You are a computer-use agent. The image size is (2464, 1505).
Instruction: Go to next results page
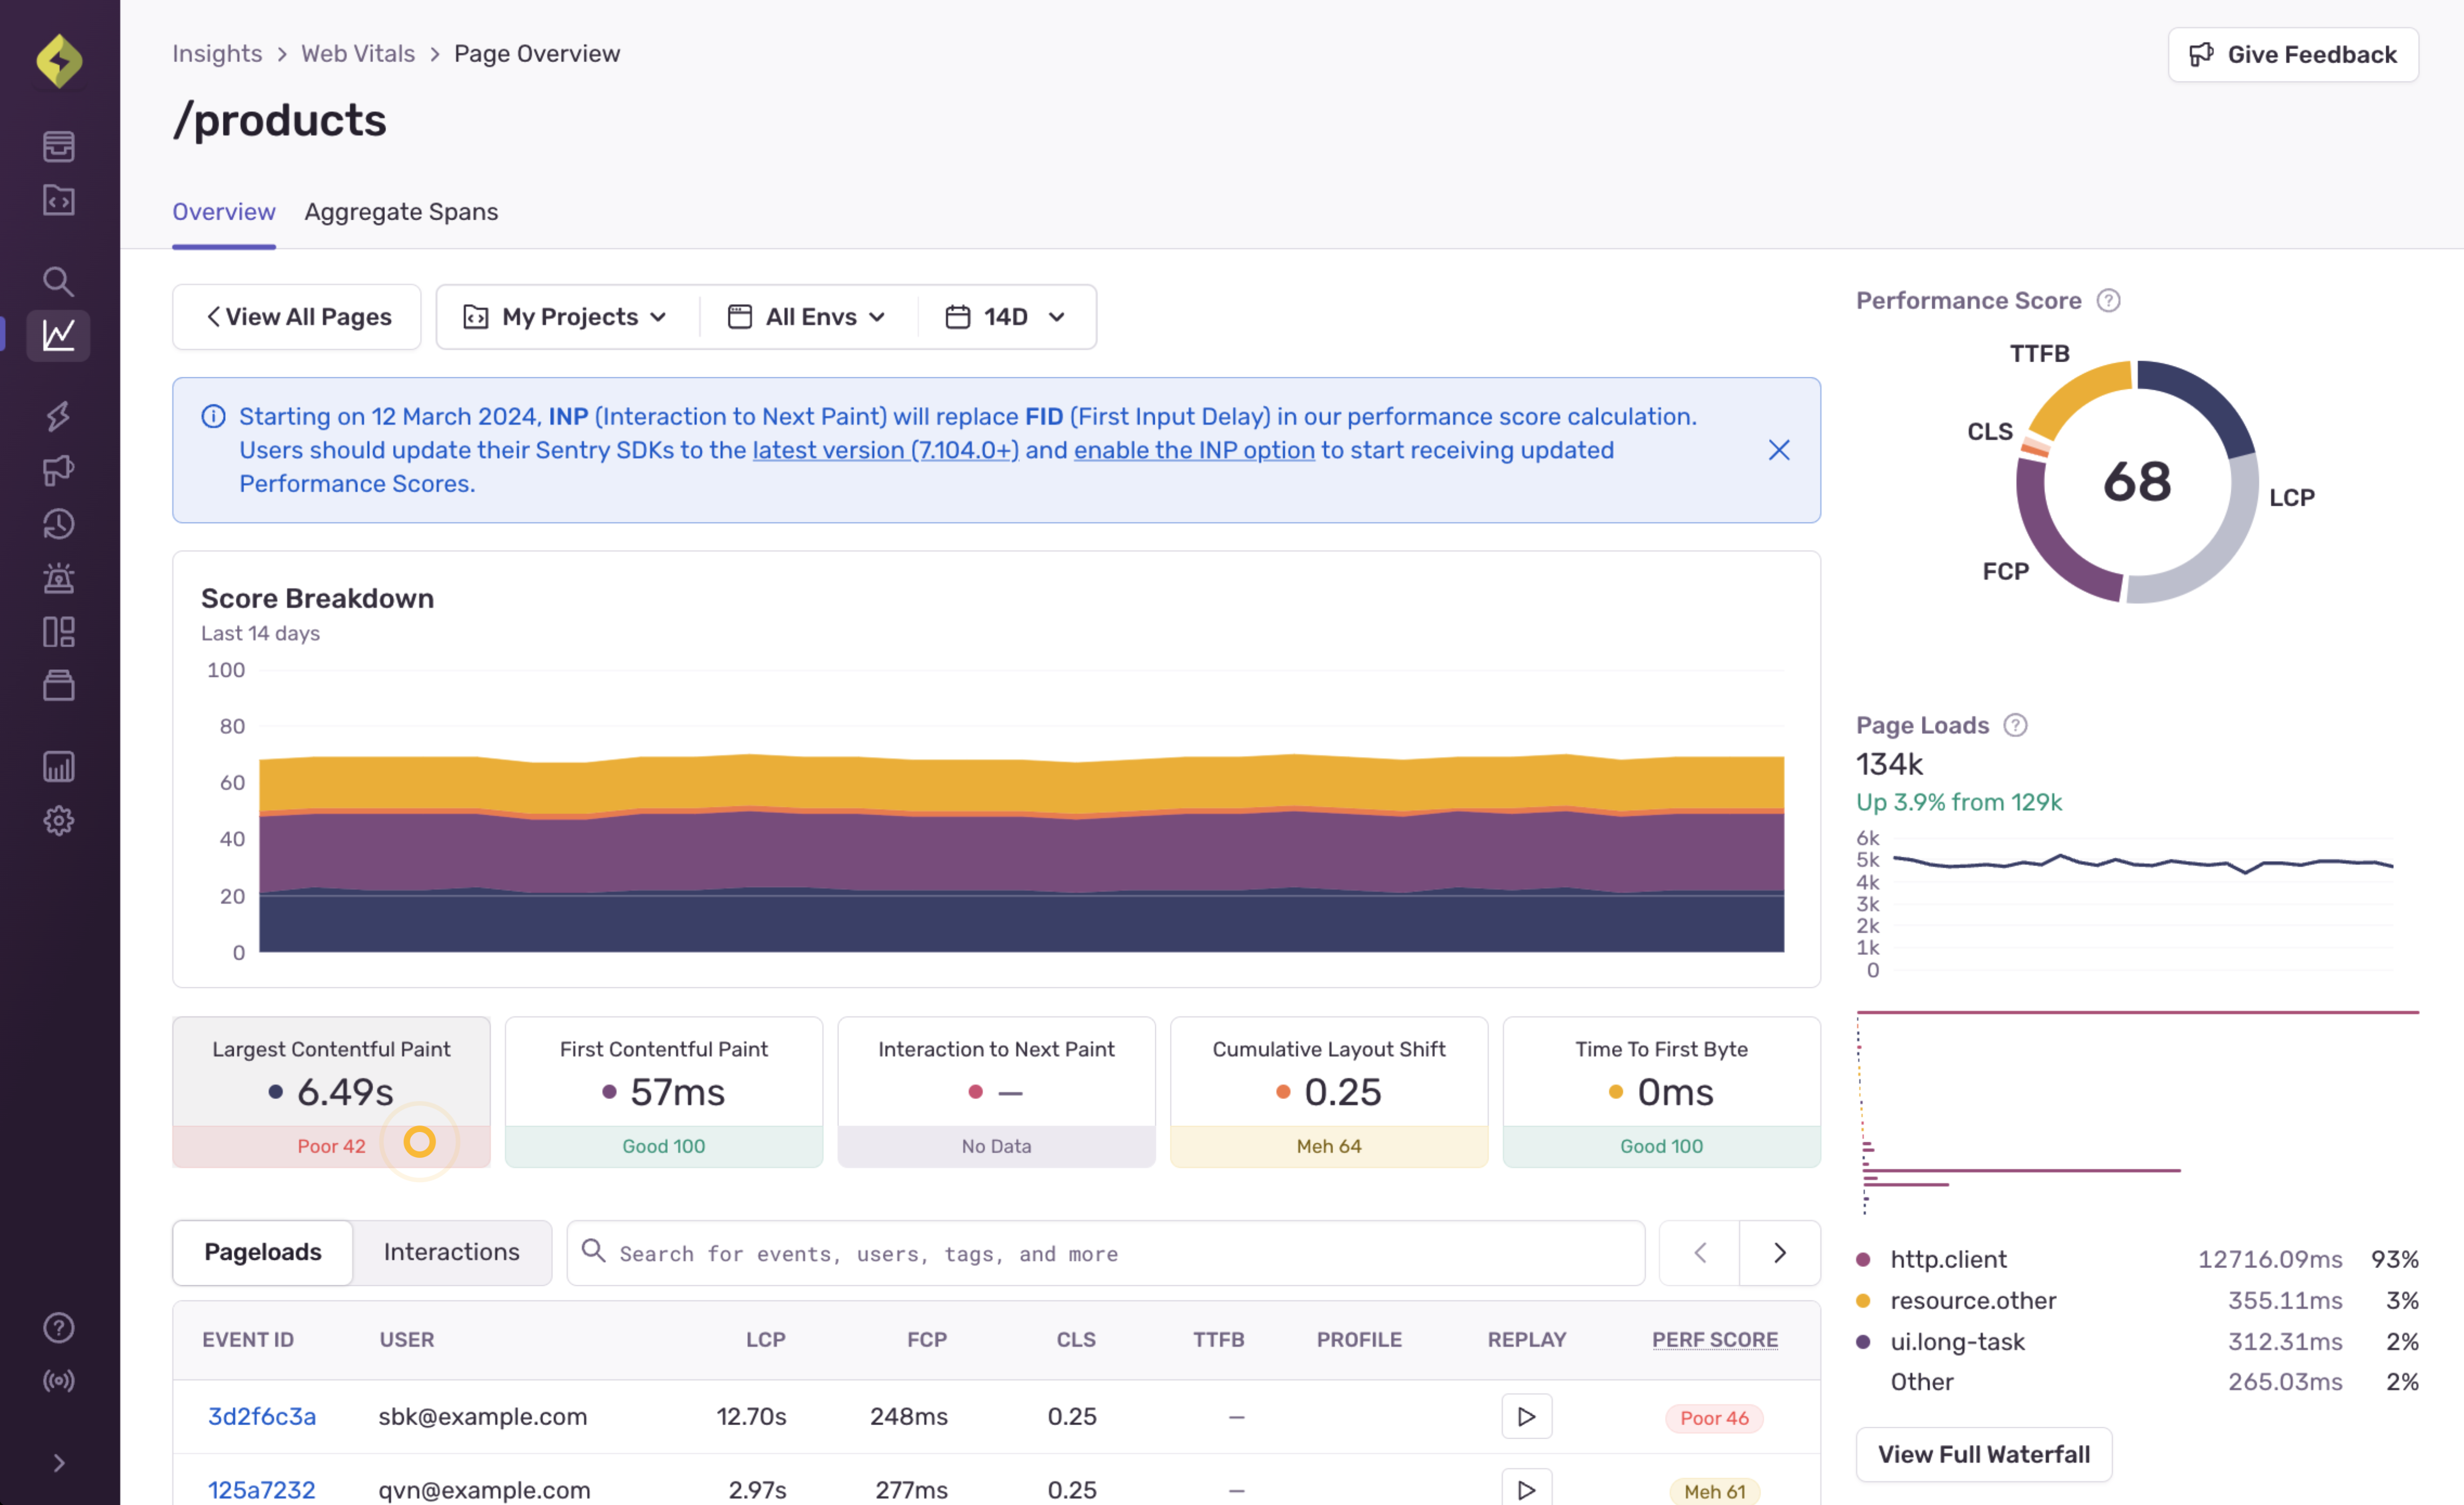[x=1779, y=1252]
